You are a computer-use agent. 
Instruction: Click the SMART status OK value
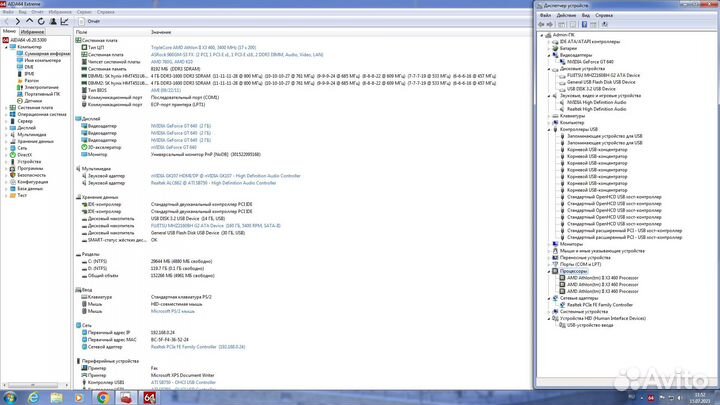(x=154, y=240)
